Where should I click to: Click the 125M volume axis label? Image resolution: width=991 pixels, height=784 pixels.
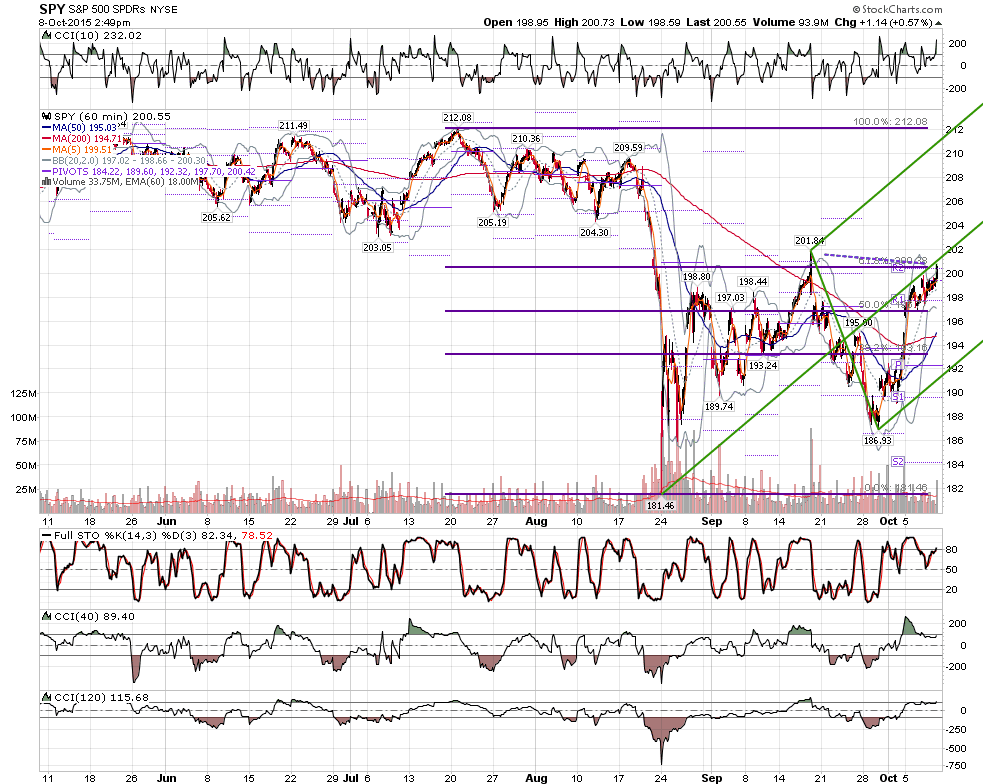point(23,394)
